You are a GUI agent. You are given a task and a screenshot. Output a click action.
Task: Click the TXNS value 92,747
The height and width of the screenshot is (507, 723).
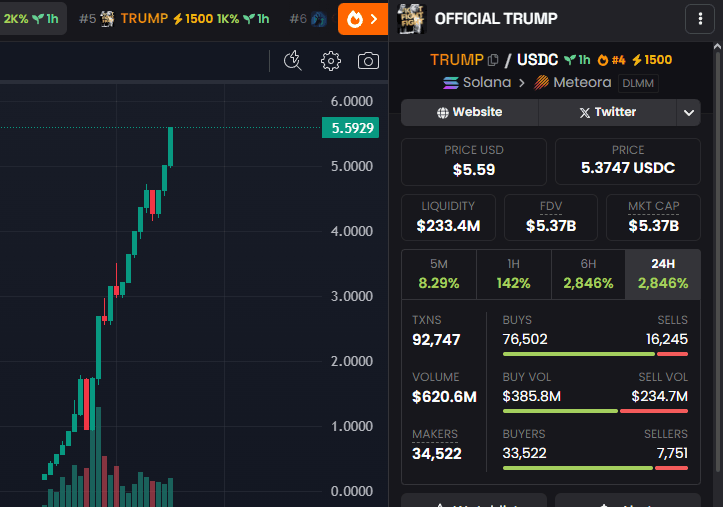tap(436, 340)
